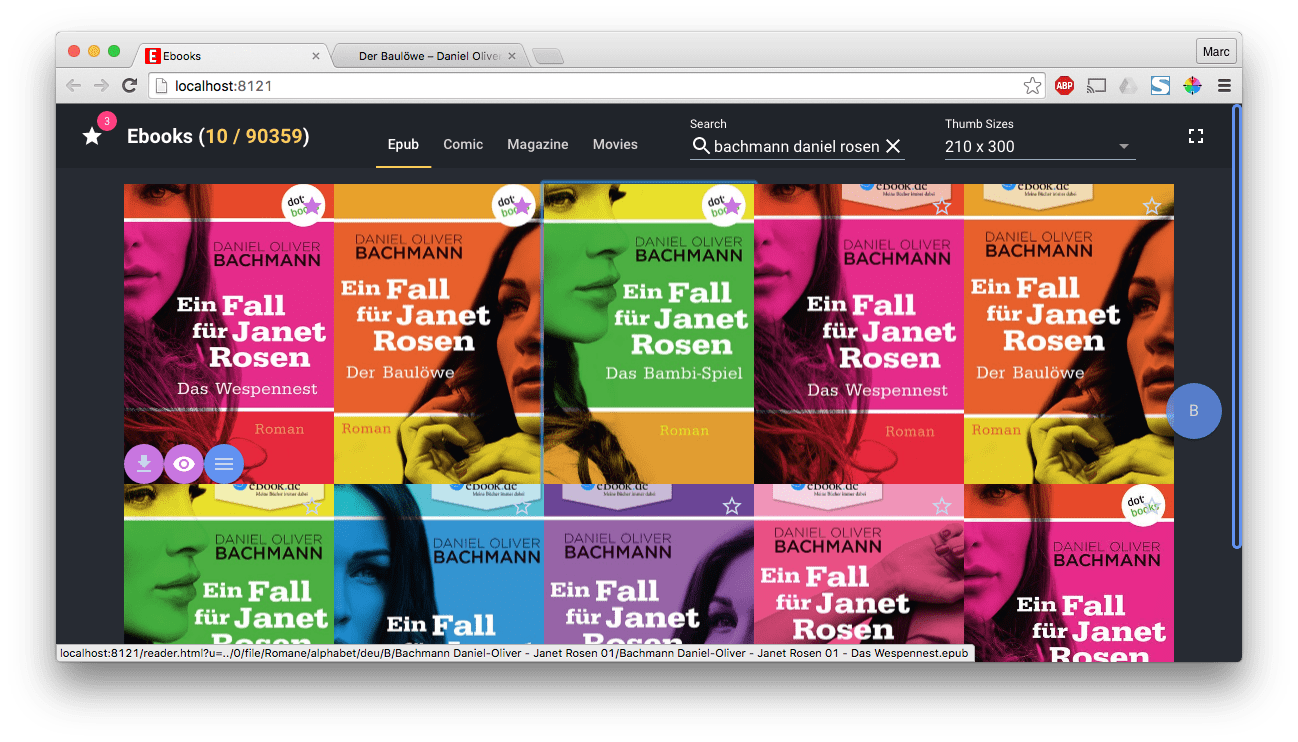
Task: Click the browser forward arrow
Action: pyautogui.click(x=101, y=86)
